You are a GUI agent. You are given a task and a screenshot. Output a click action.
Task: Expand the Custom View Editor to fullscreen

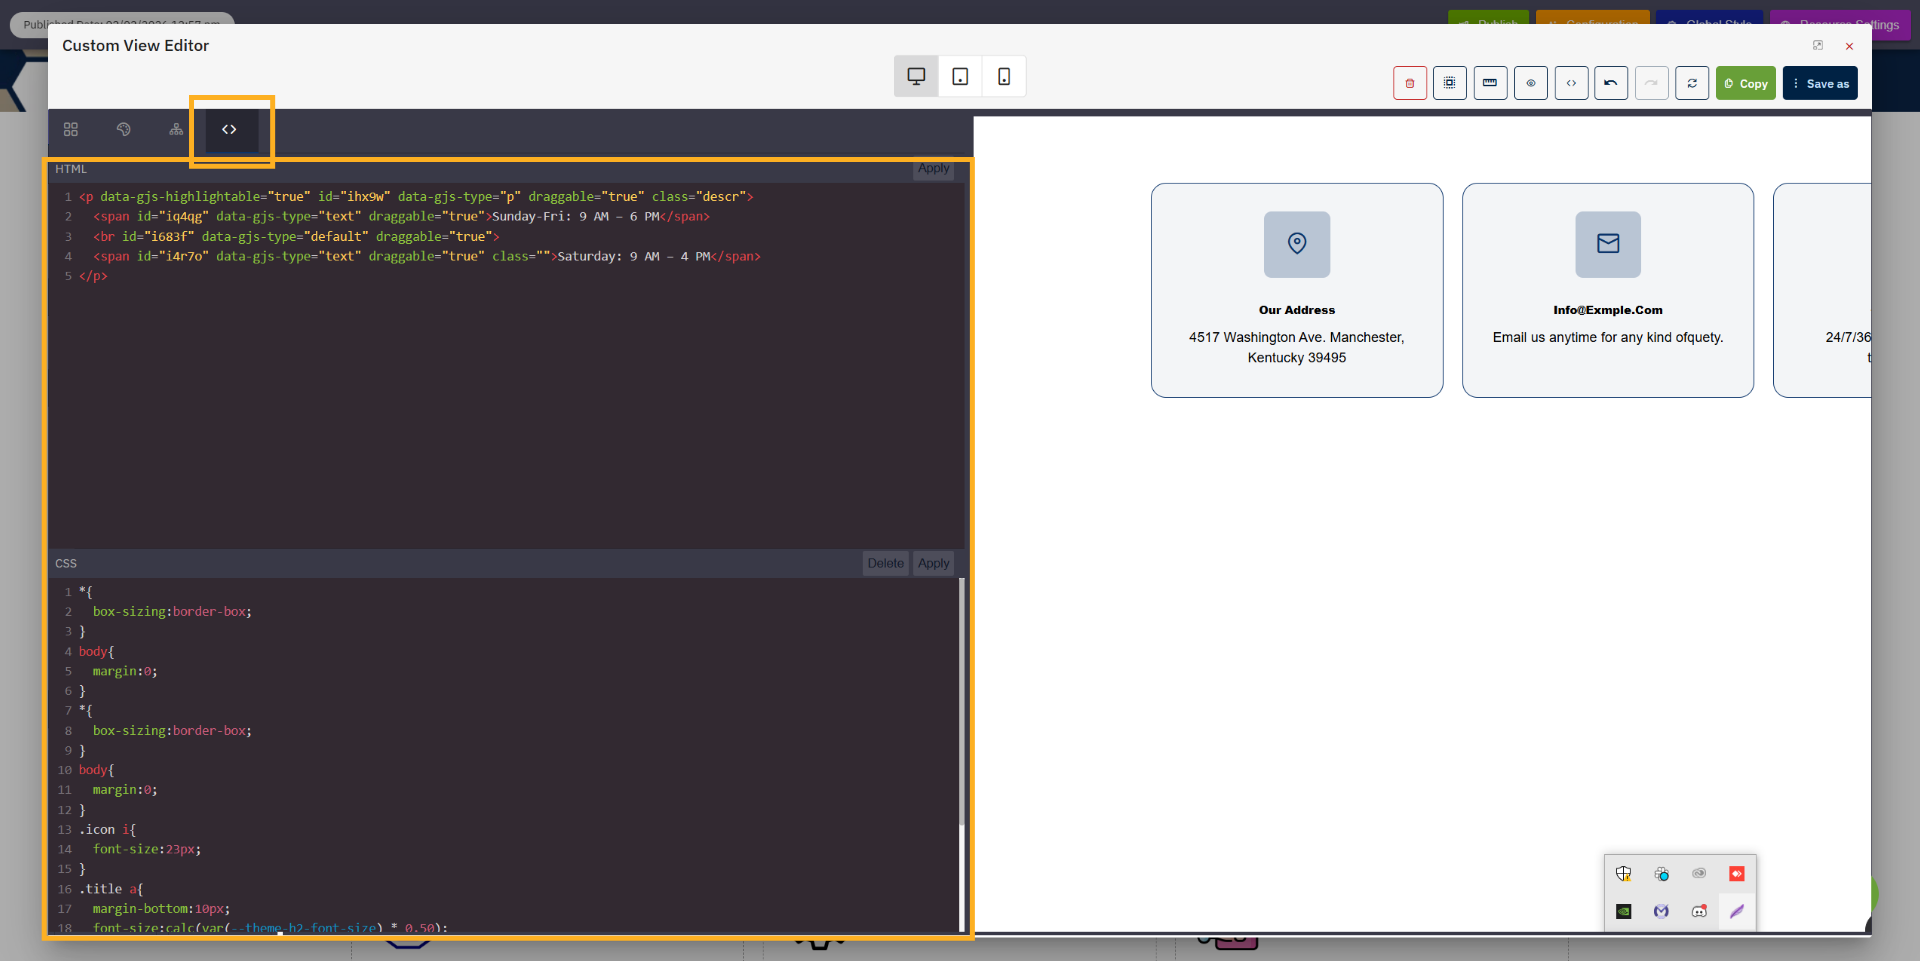pos(1818,45)
